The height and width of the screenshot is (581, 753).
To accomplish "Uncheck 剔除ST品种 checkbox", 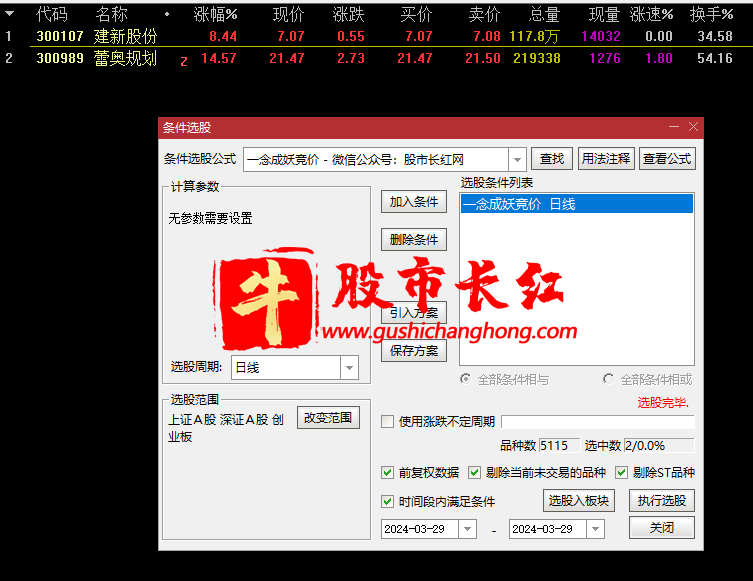I will [x=621, y=472].
